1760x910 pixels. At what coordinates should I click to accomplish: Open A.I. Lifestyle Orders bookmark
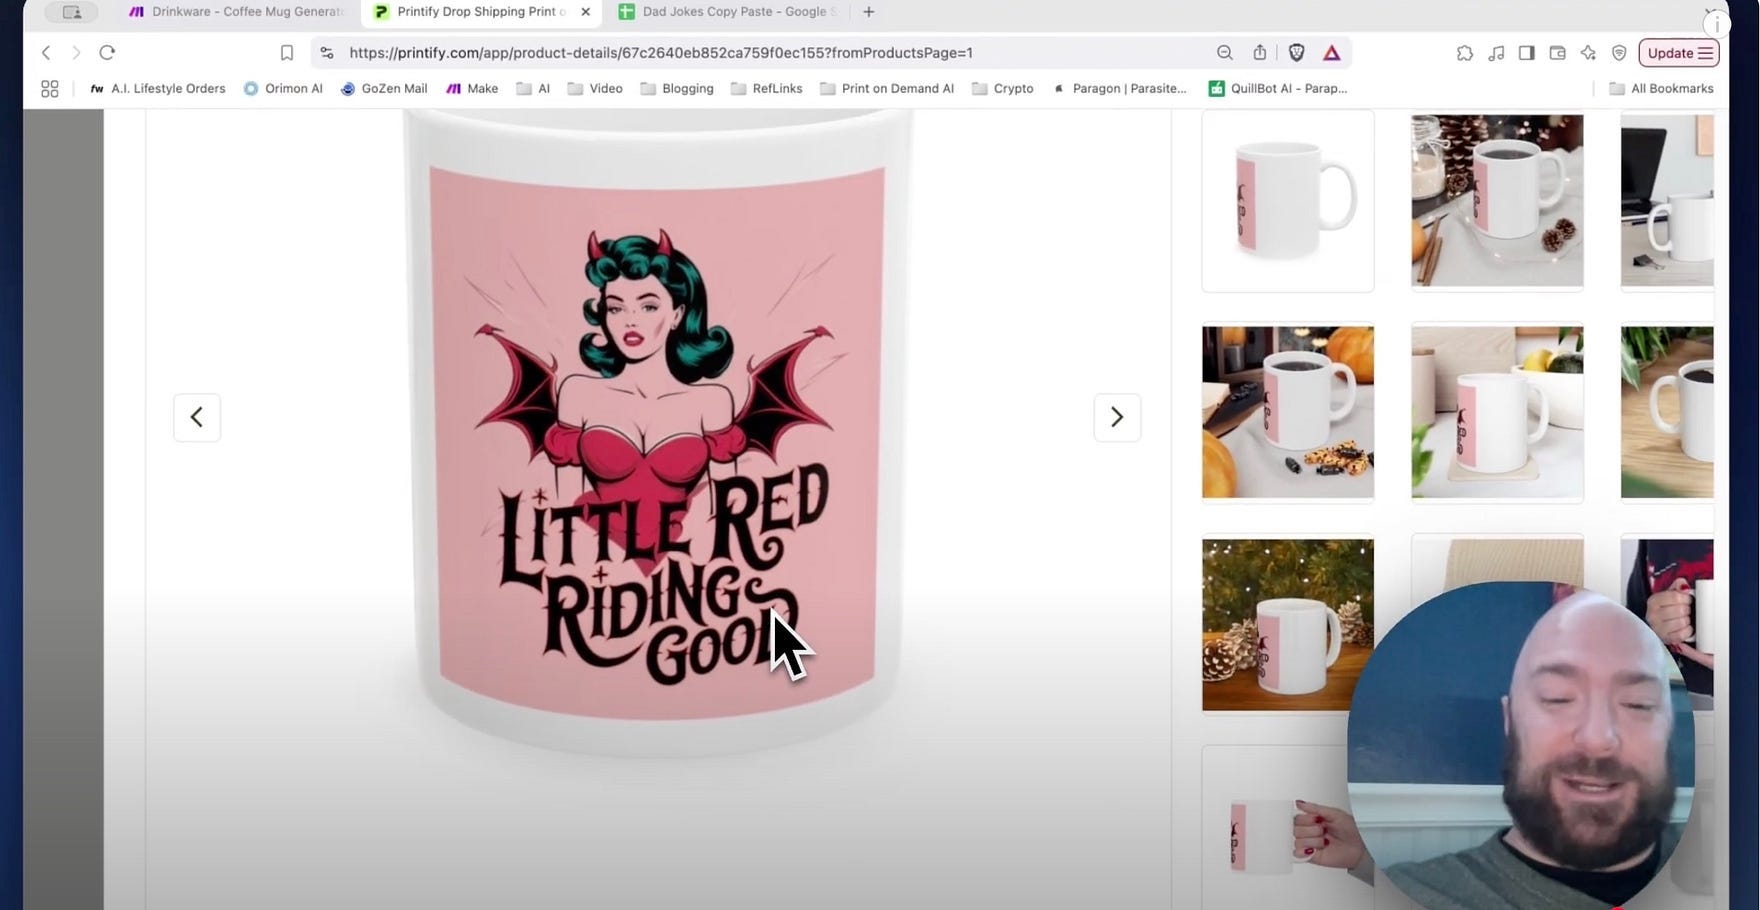(158, 89)
